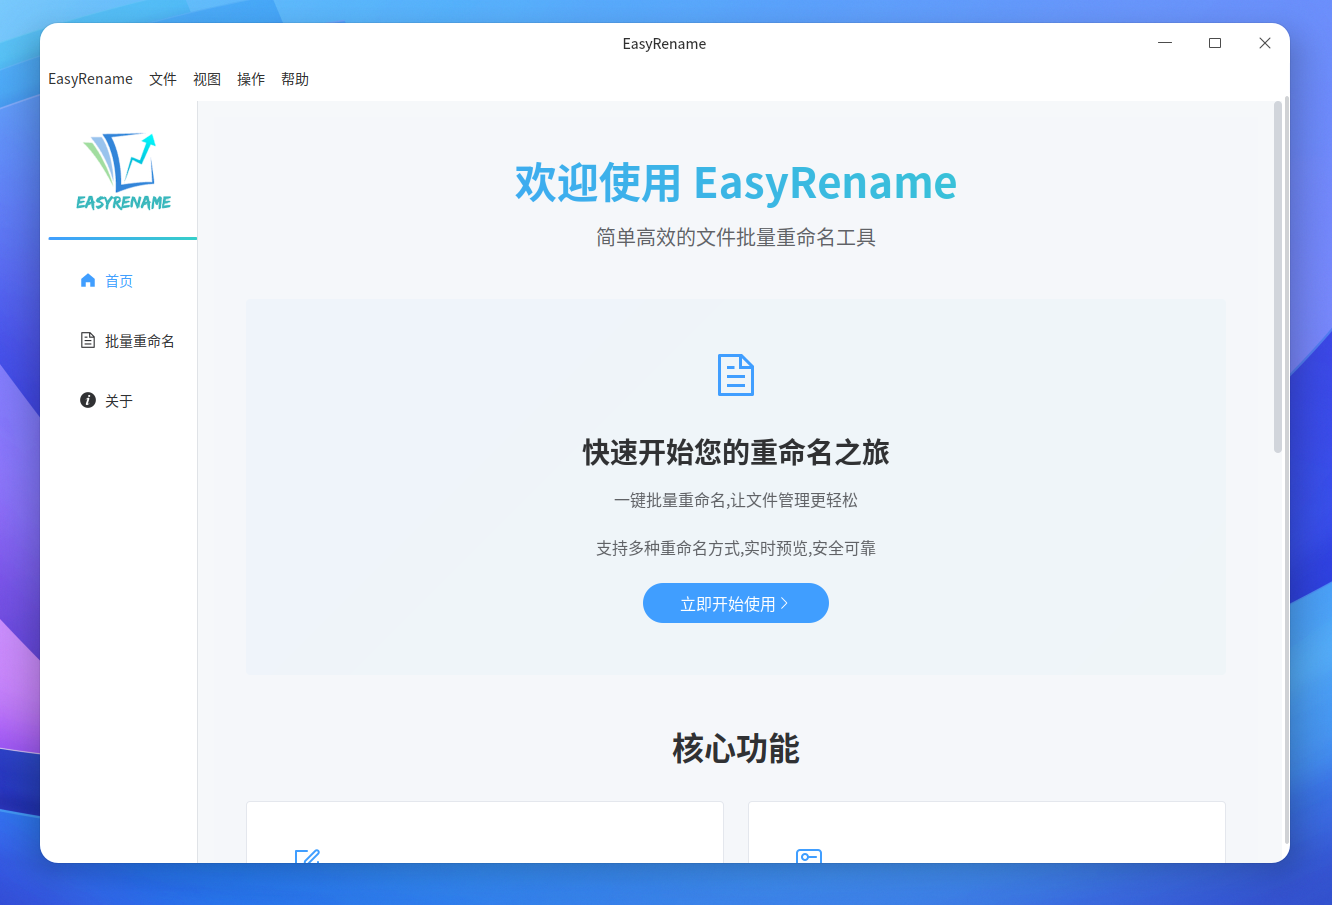Open the 文件 menu
The image size is (1332, 905).
coord(163,80)
